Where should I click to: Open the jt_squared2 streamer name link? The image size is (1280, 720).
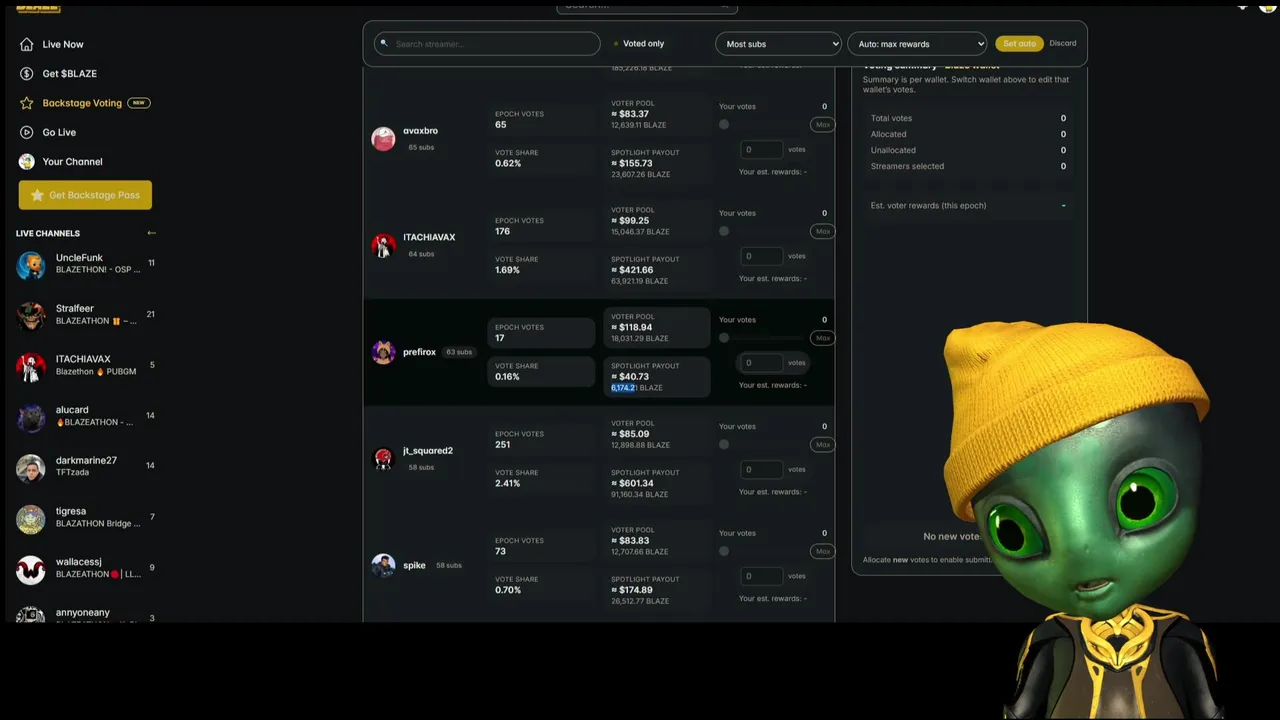click(x=428, y=451)
